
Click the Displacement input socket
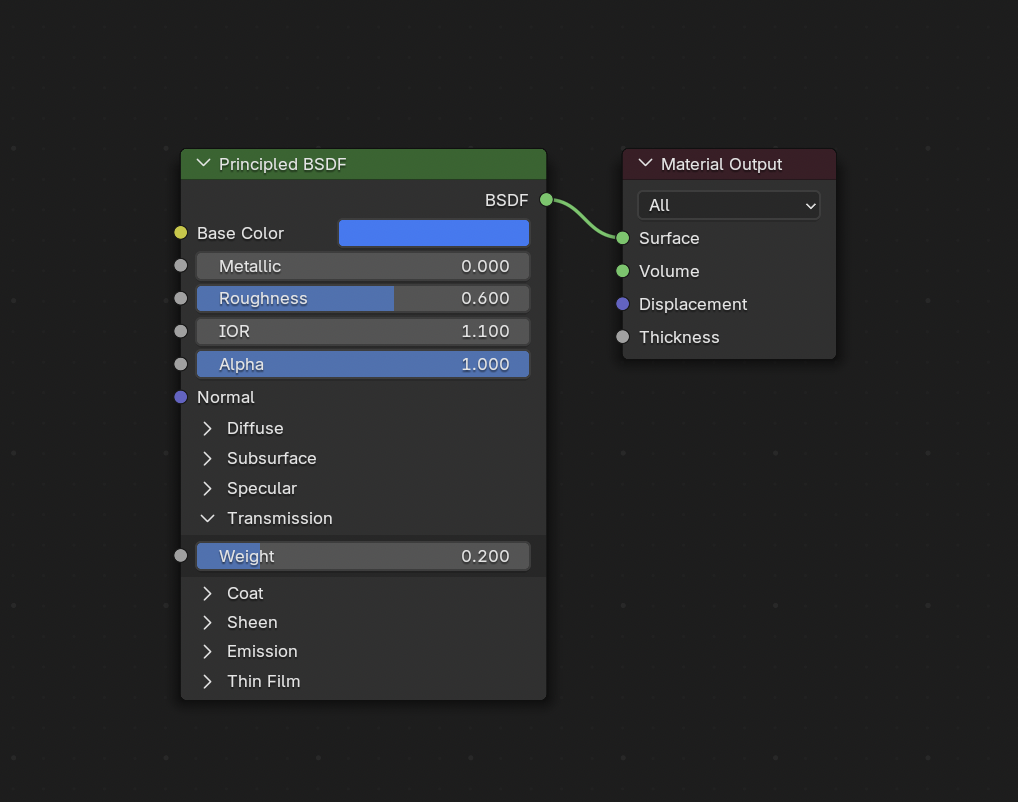623,304
